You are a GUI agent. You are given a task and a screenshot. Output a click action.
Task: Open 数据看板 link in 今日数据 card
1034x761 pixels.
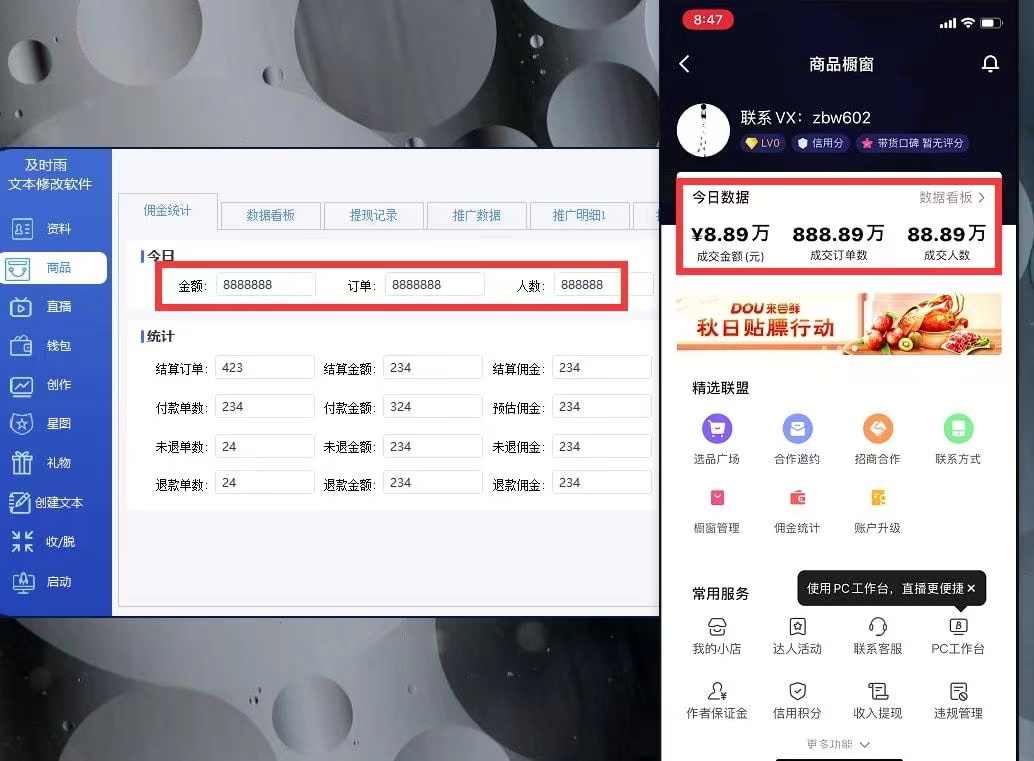tap(952, 197)
